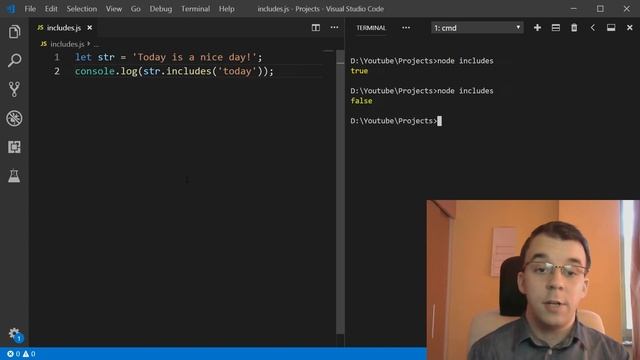Close the terminal panel
Image resolution: width=640 pixels, height=360 pixels.
629,28
